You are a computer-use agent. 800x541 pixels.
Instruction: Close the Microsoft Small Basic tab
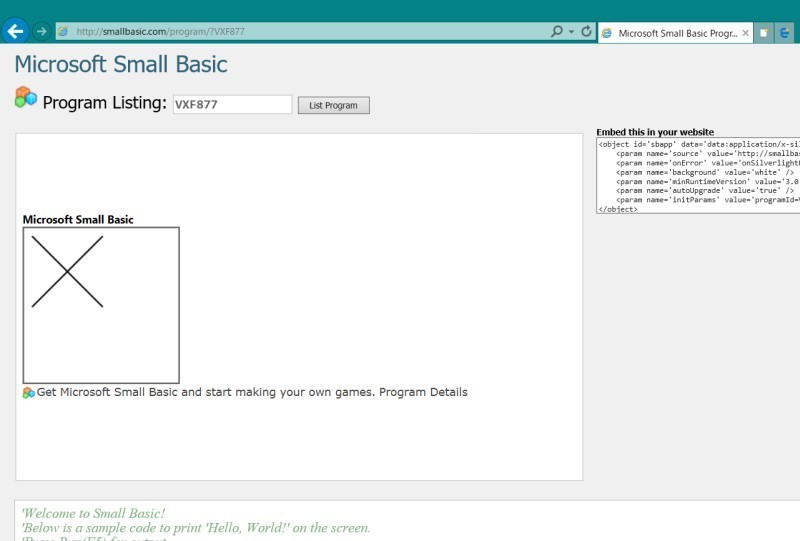(745, 33)
